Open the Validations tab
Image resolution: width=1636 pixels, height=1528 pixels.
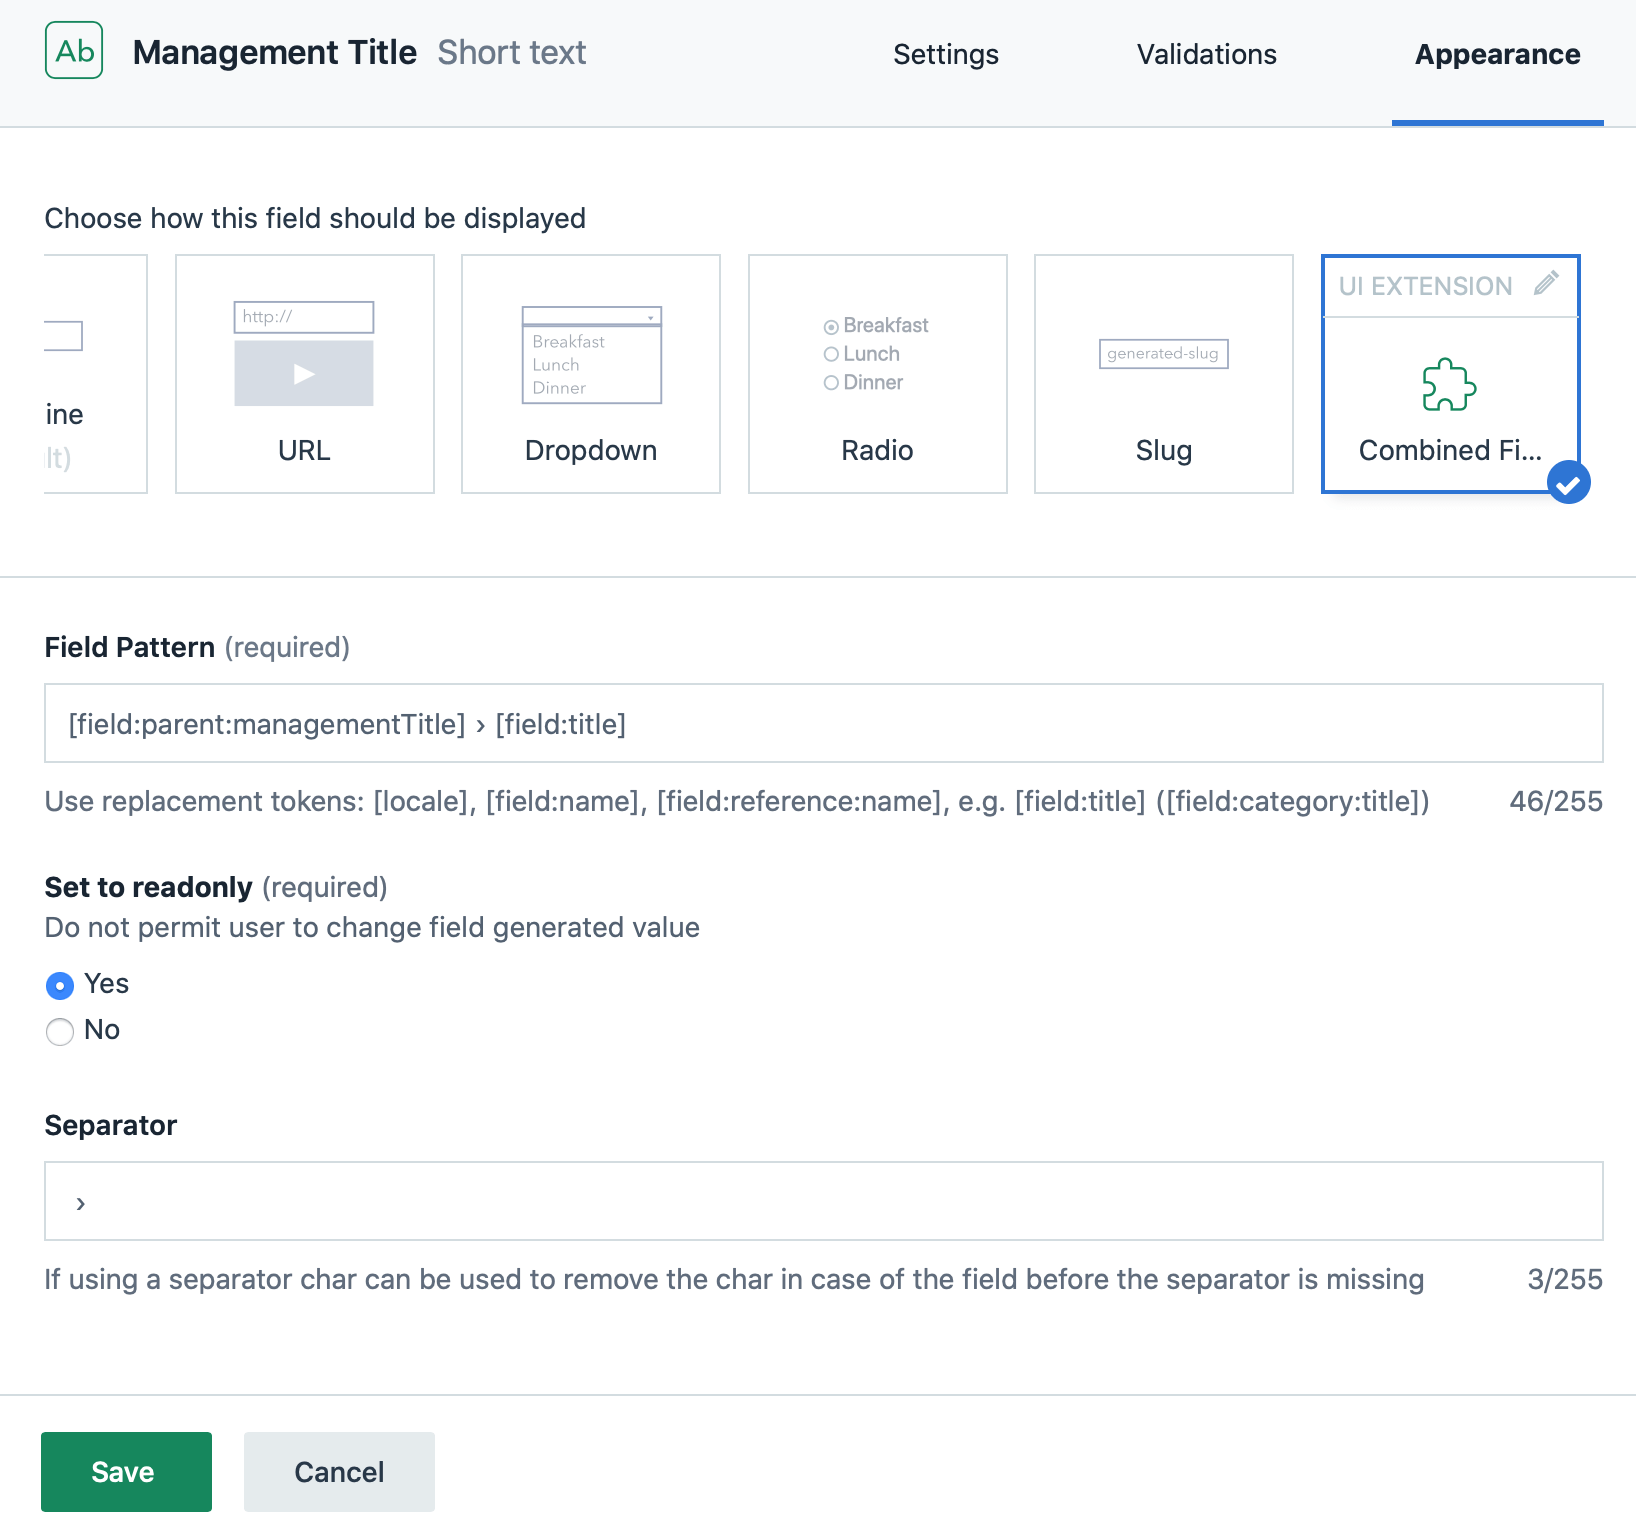[1206, 54]
